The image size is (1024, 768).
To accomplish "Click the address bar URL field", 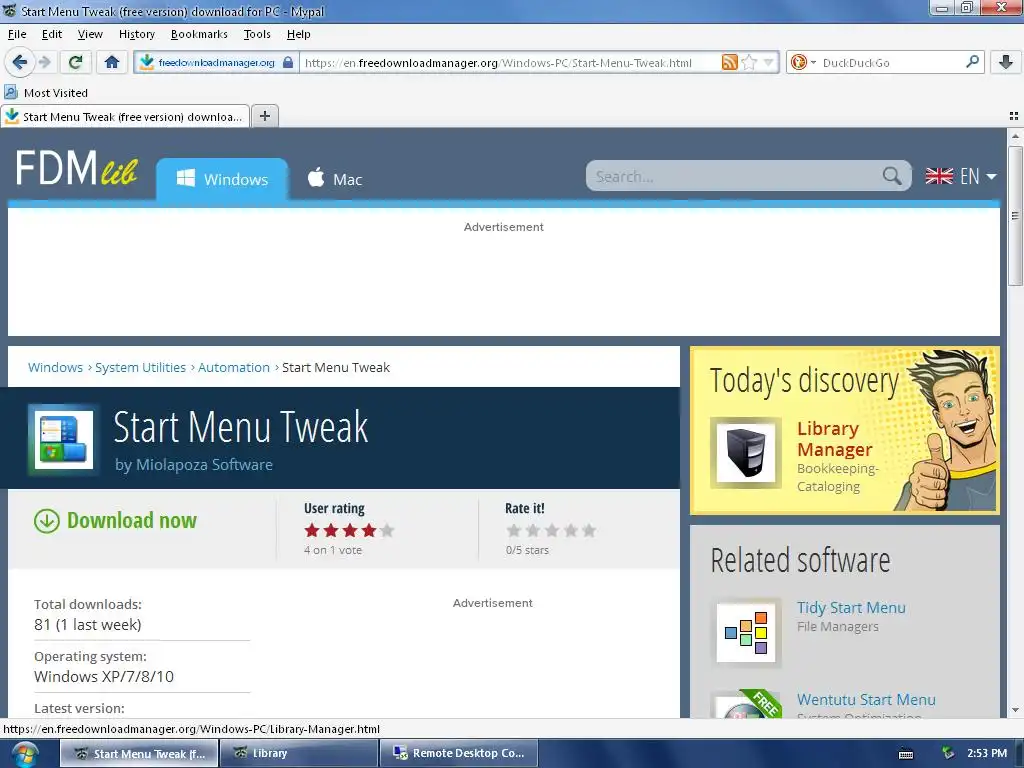I will pyautogui.click(x=509, y=63).
